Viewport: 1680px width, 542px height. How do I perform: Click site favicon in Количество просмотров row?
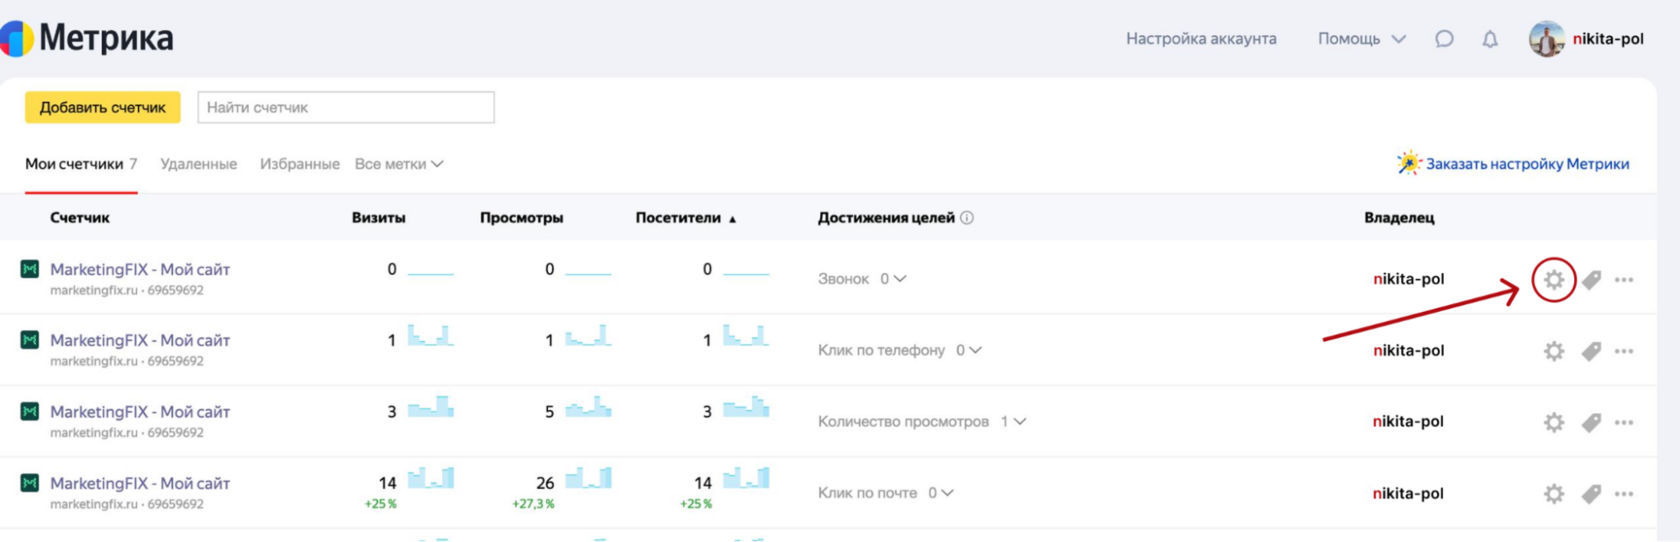tap(30, 411)
